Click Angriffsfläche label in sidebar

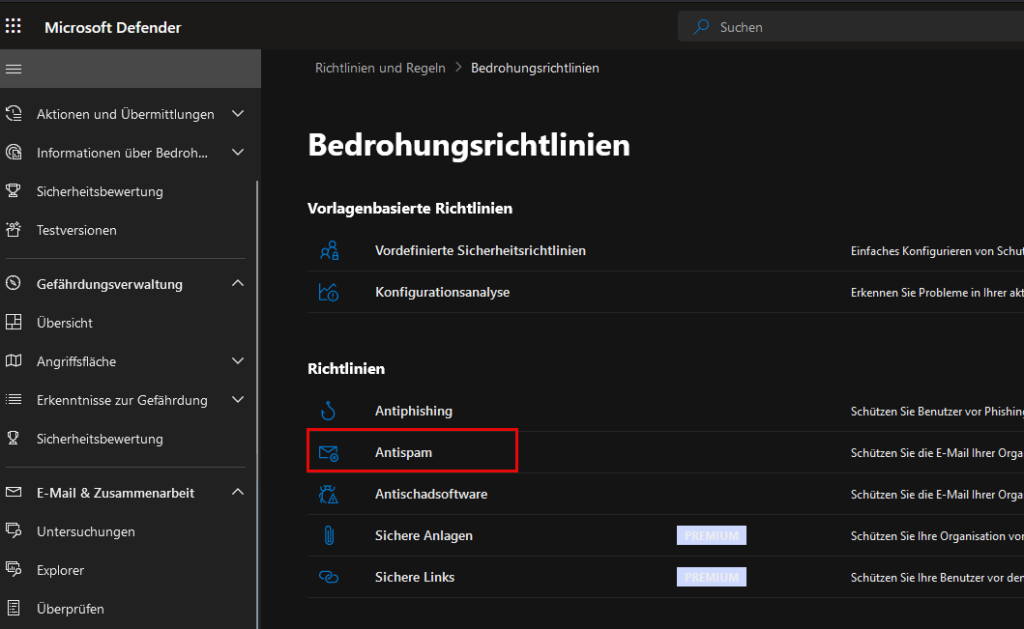[76, 361]
